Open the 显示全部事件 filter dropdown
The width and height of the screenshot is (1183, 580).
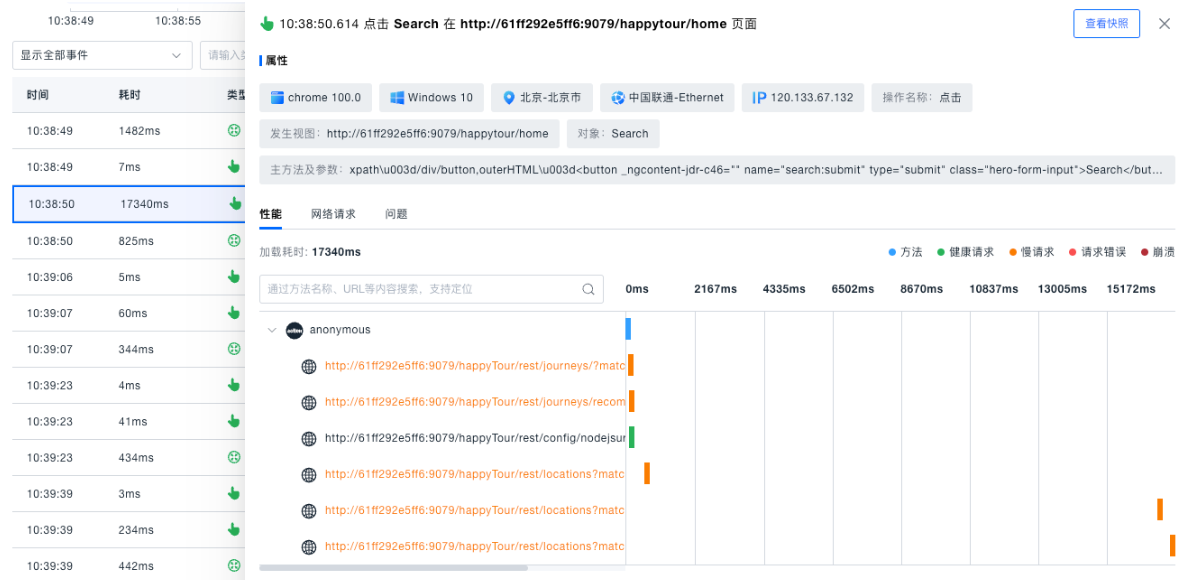(x=102, y=55)
